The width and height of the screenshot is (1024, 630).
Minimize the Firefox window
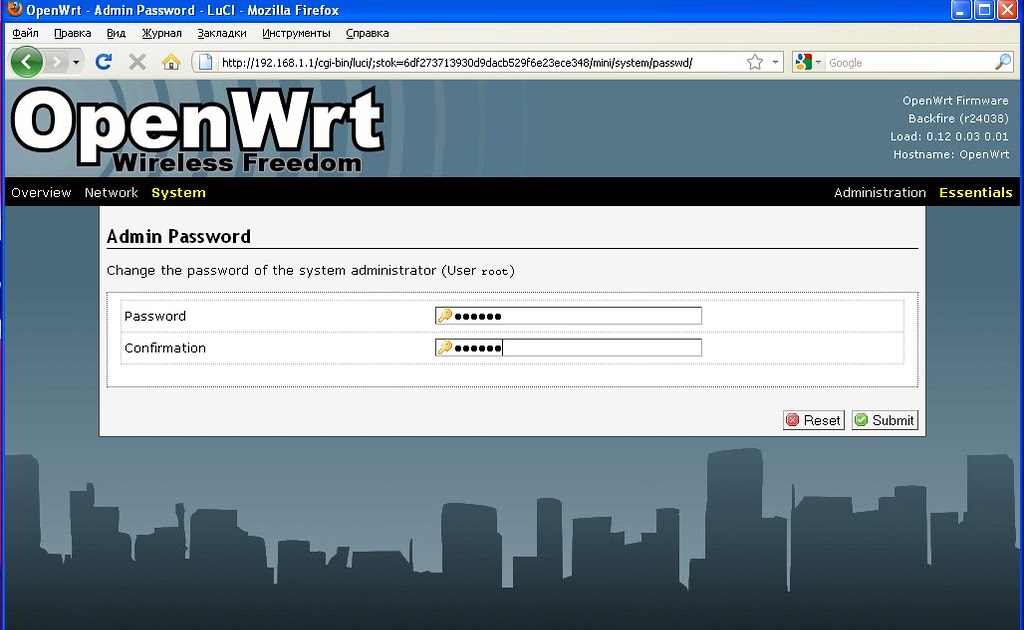tap(961, 10)
